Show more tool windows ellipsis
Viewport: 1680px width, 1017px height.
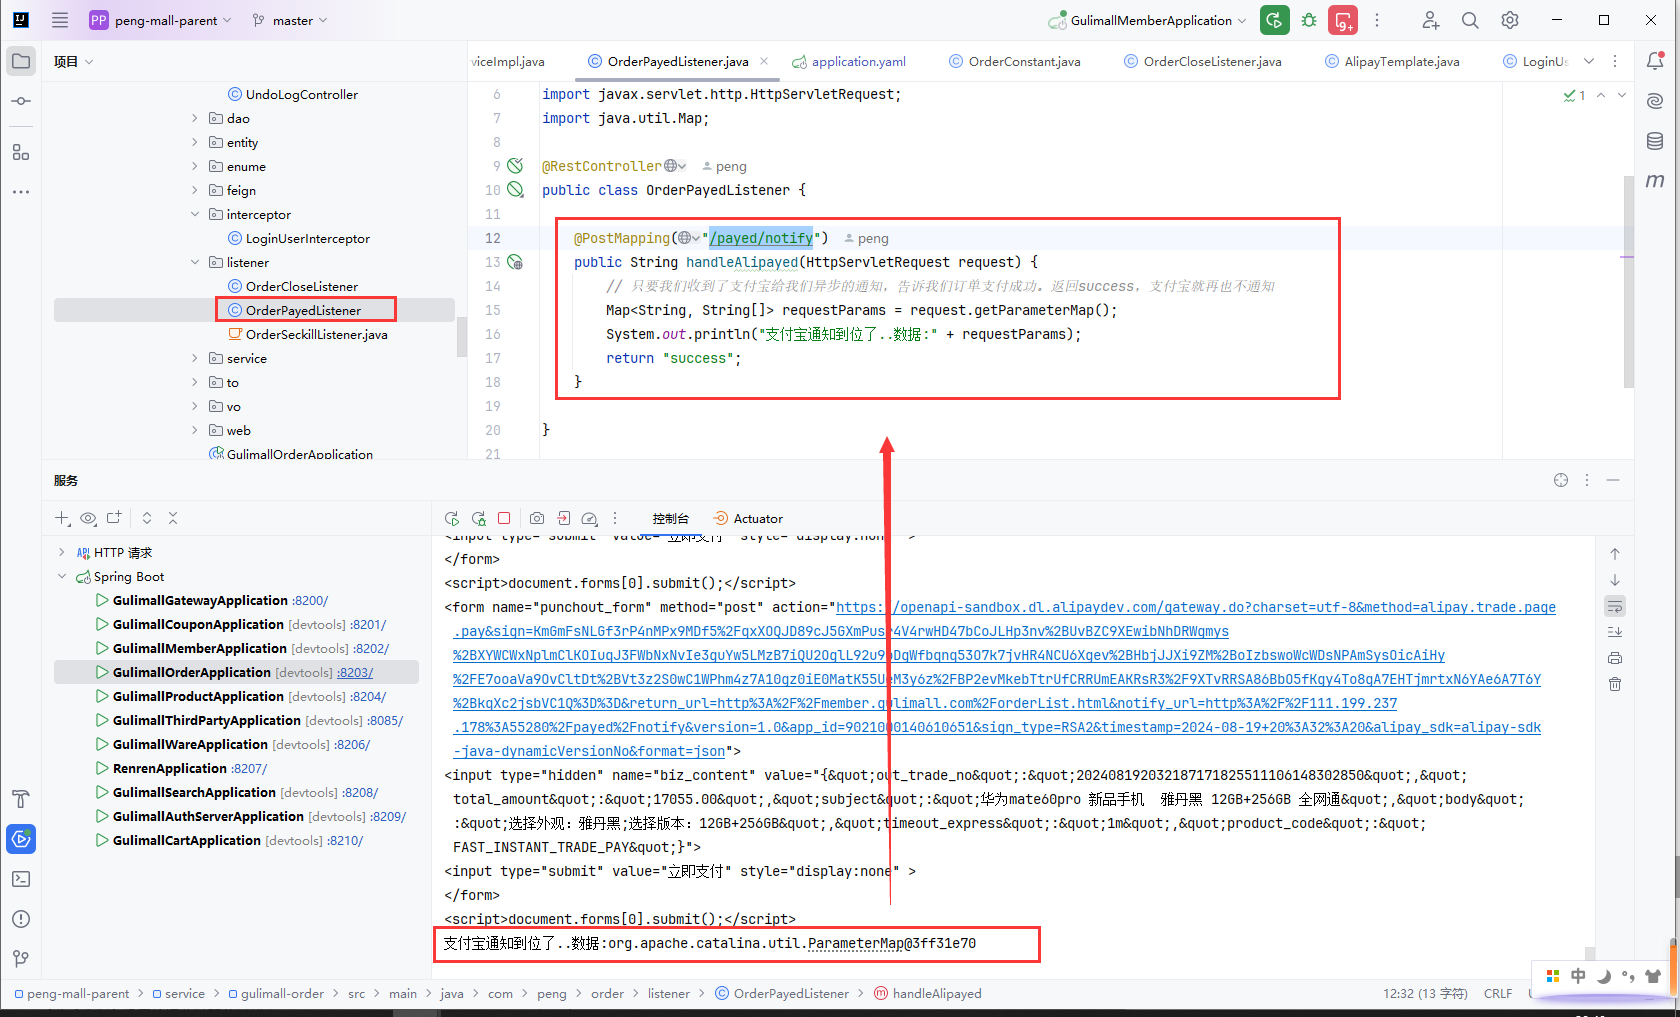(x=21, y=192)
